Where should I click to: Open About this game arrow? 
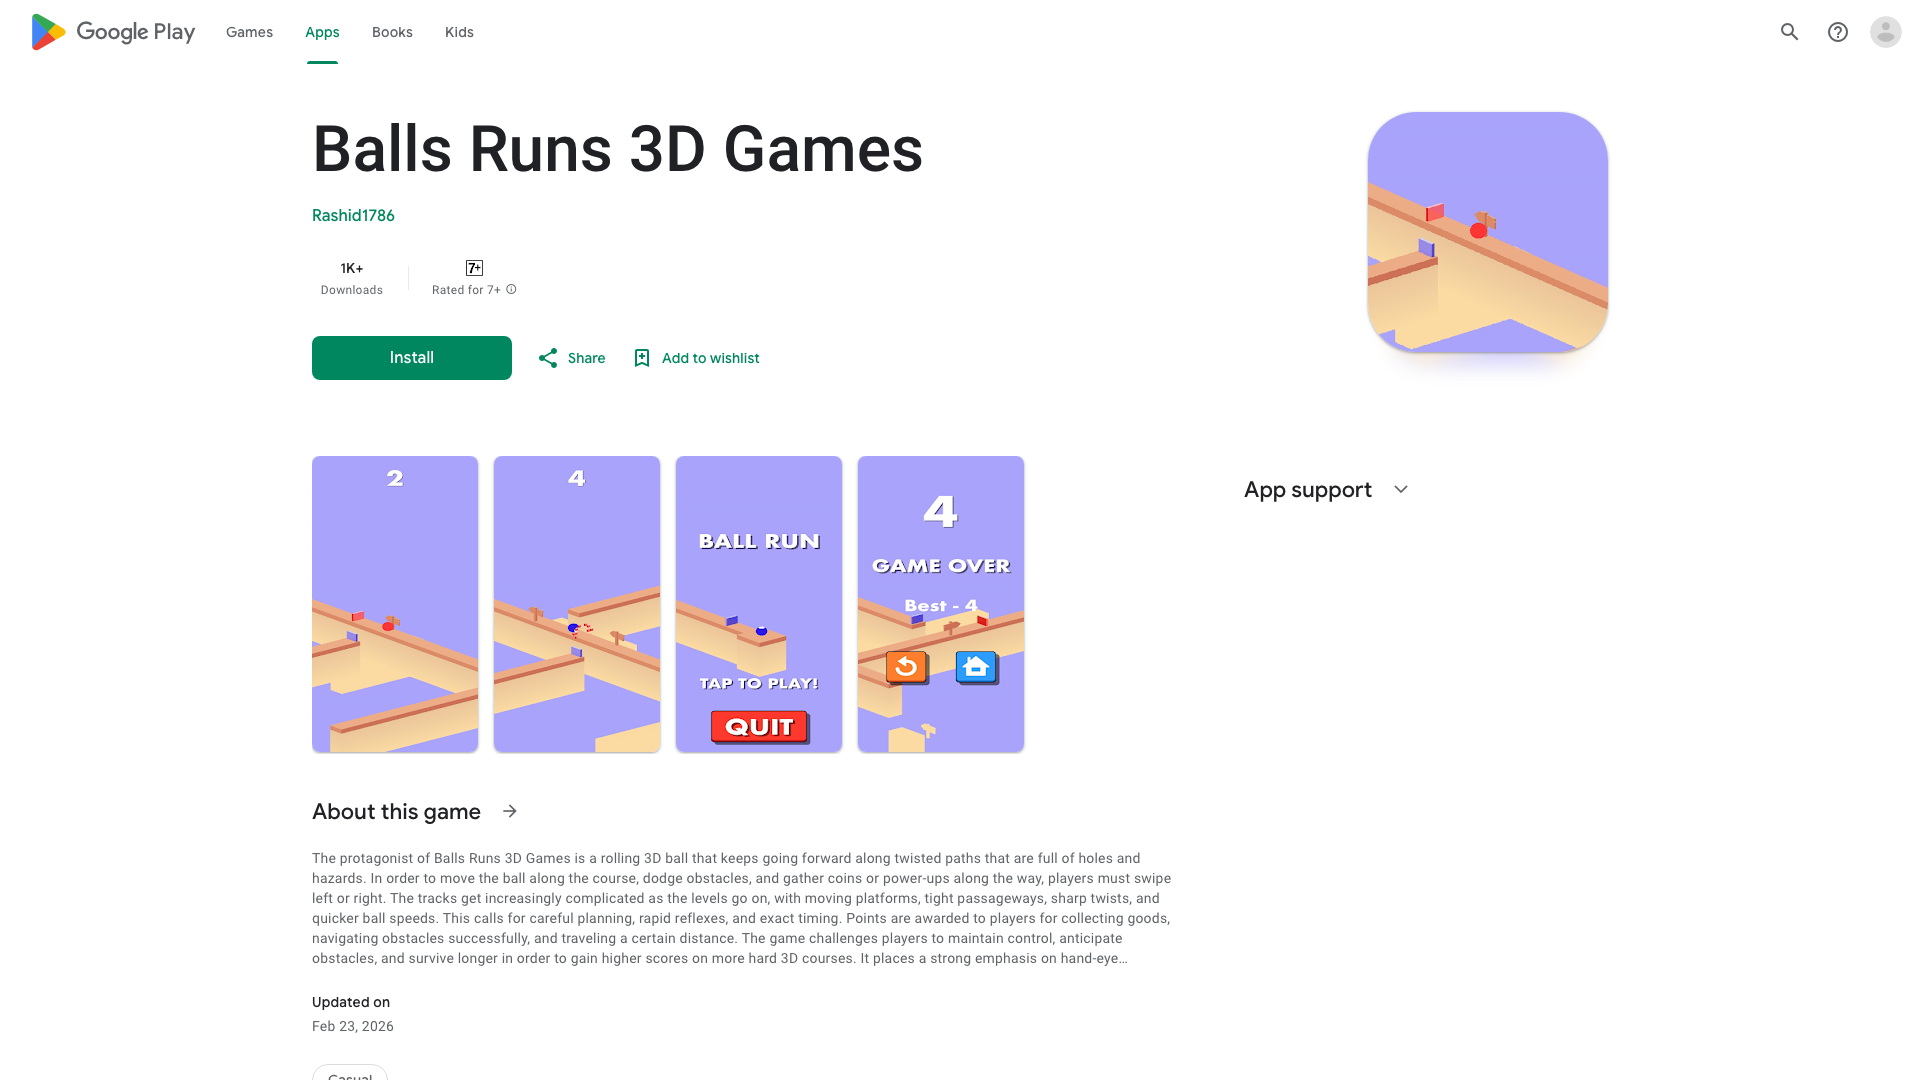tap(510, 811)
